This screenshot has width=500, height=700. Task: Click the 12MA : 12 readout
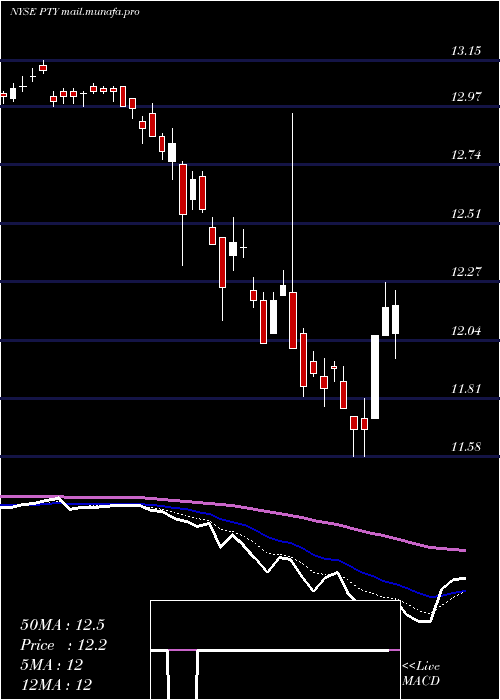[x=56, y=685]
